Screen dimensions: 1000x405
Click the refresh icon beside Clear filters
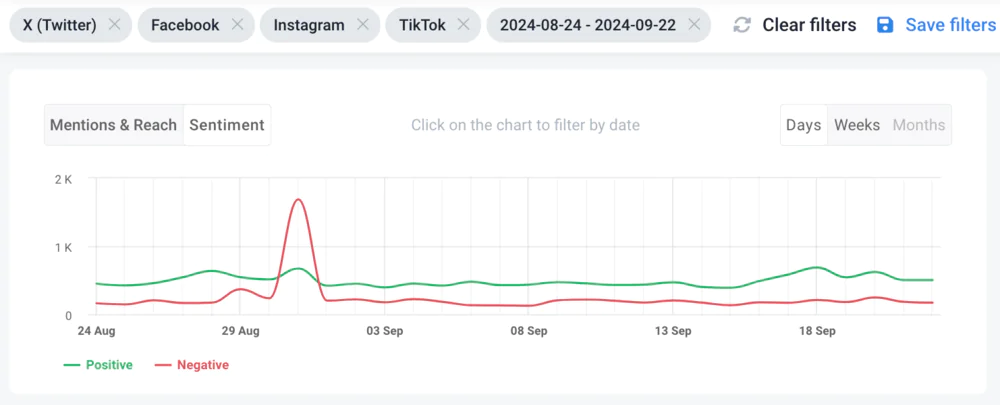pos(742,25)
